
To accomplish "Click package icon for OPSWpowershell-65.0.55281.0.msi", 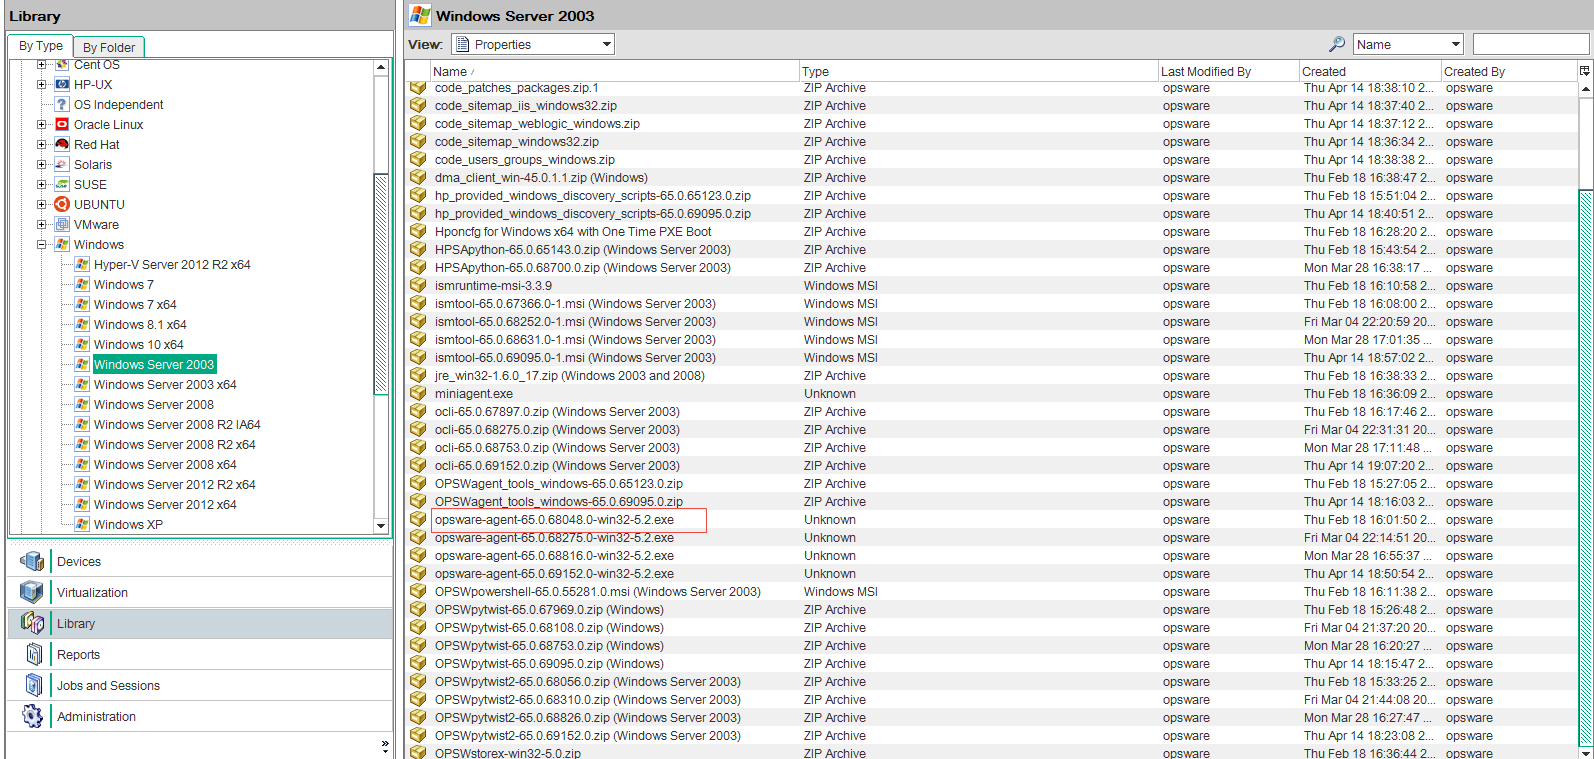I will (x=418, y=592).
